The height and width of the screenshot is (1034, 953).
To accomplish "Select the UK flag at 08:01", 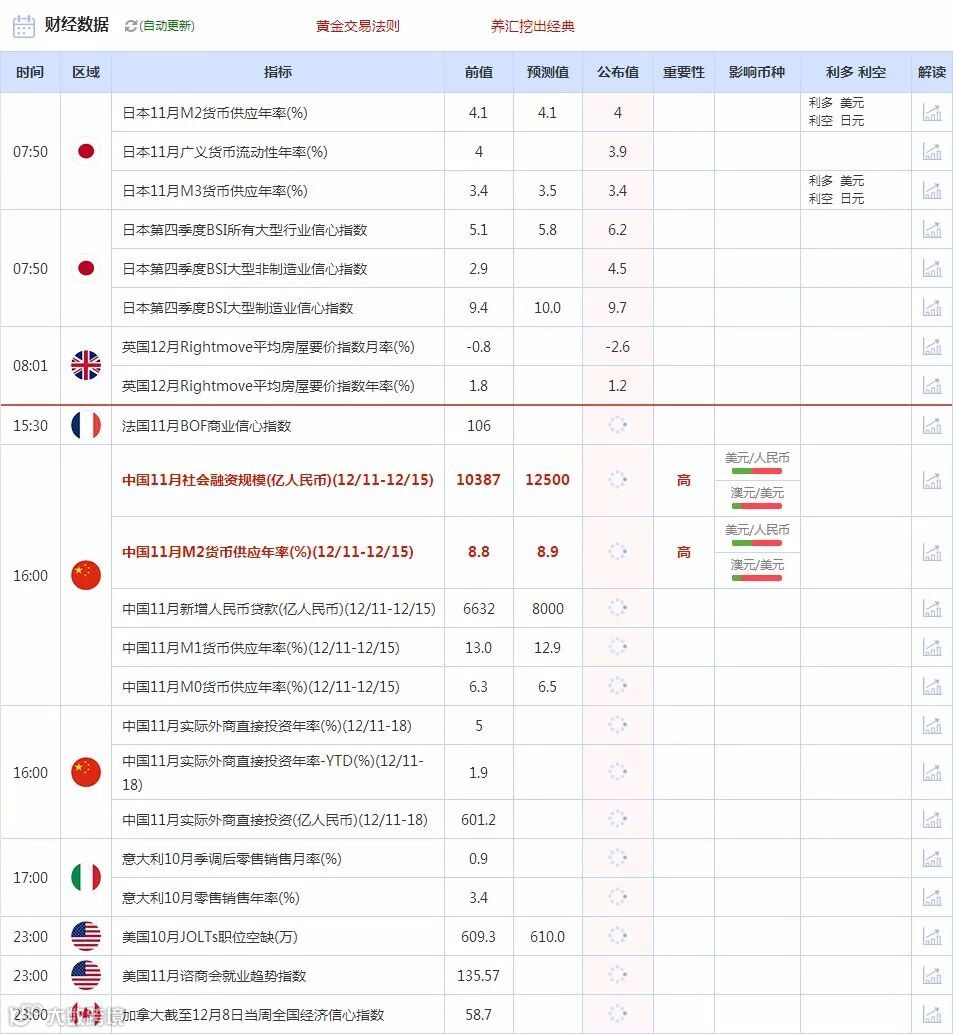I will [86, 365].
